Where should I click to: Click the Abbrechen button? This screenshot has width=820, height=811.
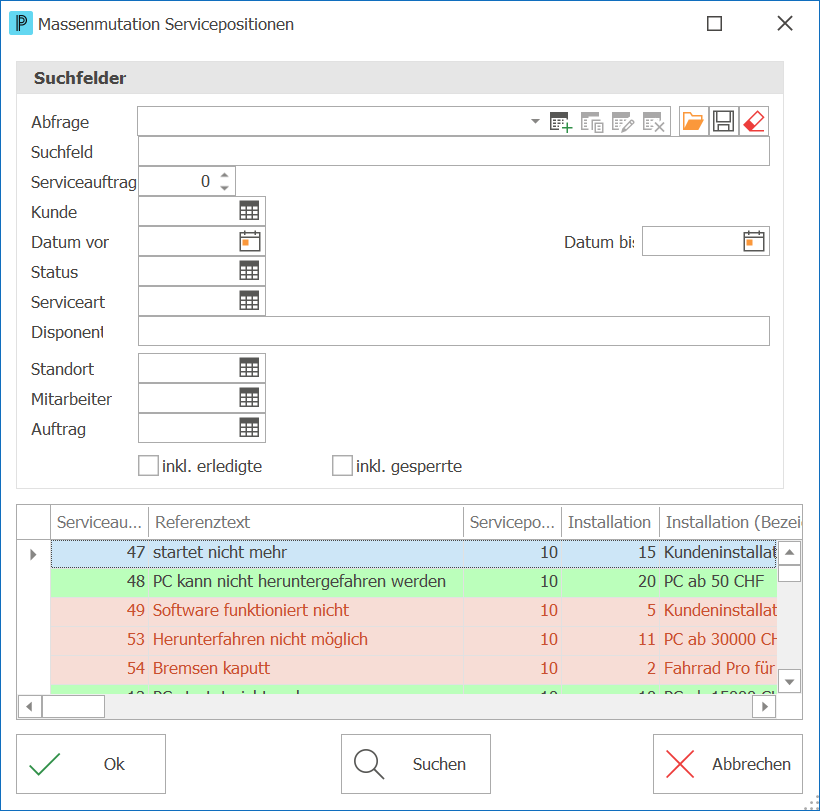727,764
